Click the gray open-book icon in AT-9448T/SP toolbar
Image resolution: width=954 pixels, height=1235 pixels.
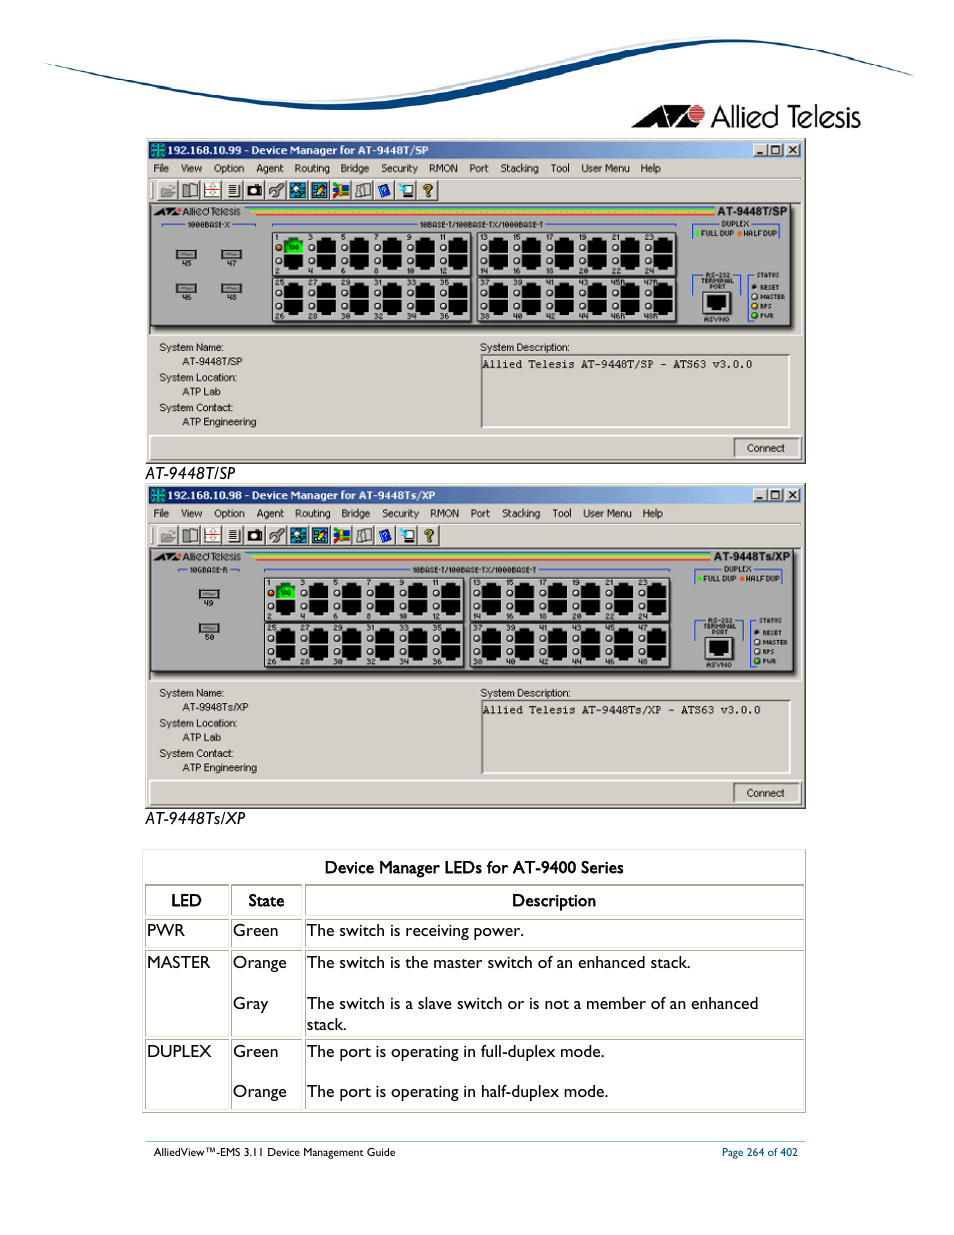click(363, 190)
